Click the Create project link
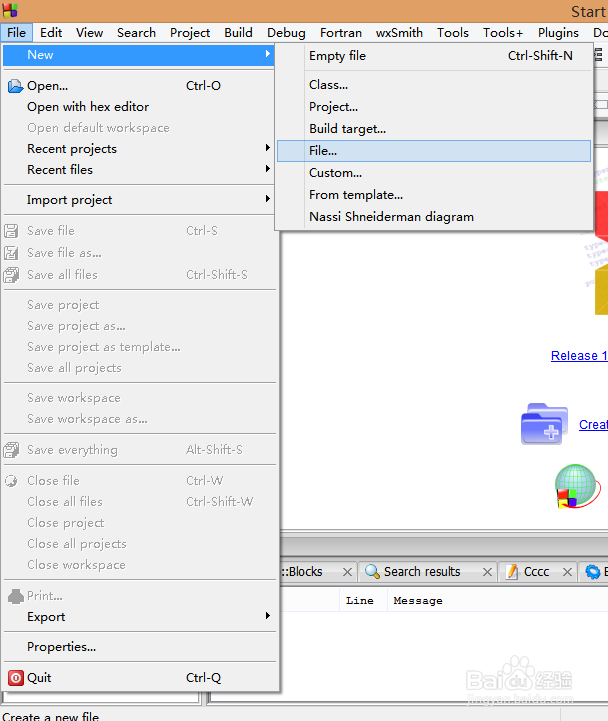Image resolution: width=608 pixels, height=721 pixels. click(593, 424)
